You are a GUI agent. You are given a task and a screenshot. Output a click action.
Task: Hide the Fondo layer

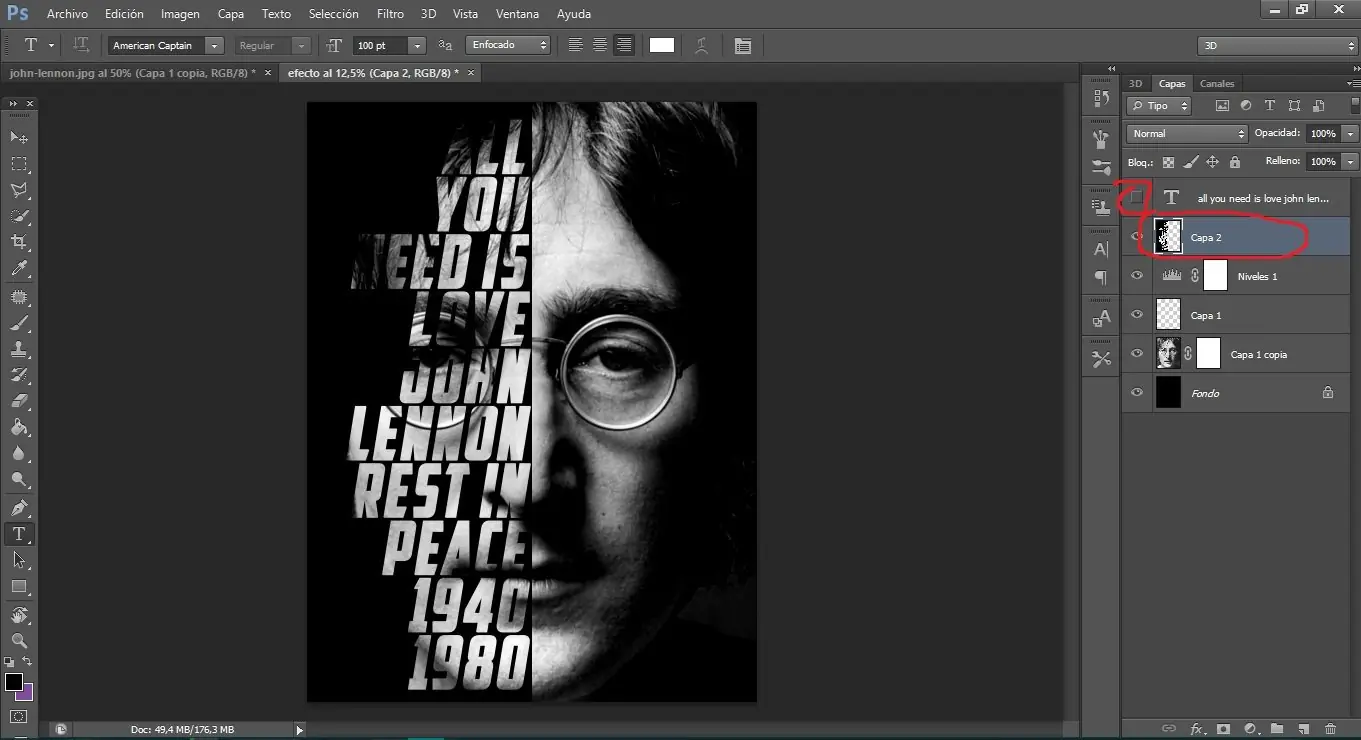click(x=1137, y=392)
